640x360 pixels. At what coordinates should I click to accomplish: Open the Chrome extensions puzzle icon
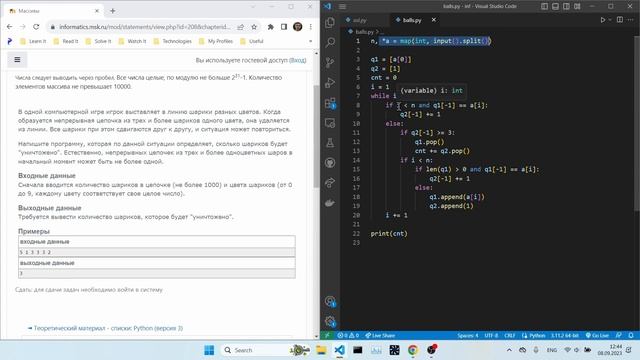tap(270, 27)
